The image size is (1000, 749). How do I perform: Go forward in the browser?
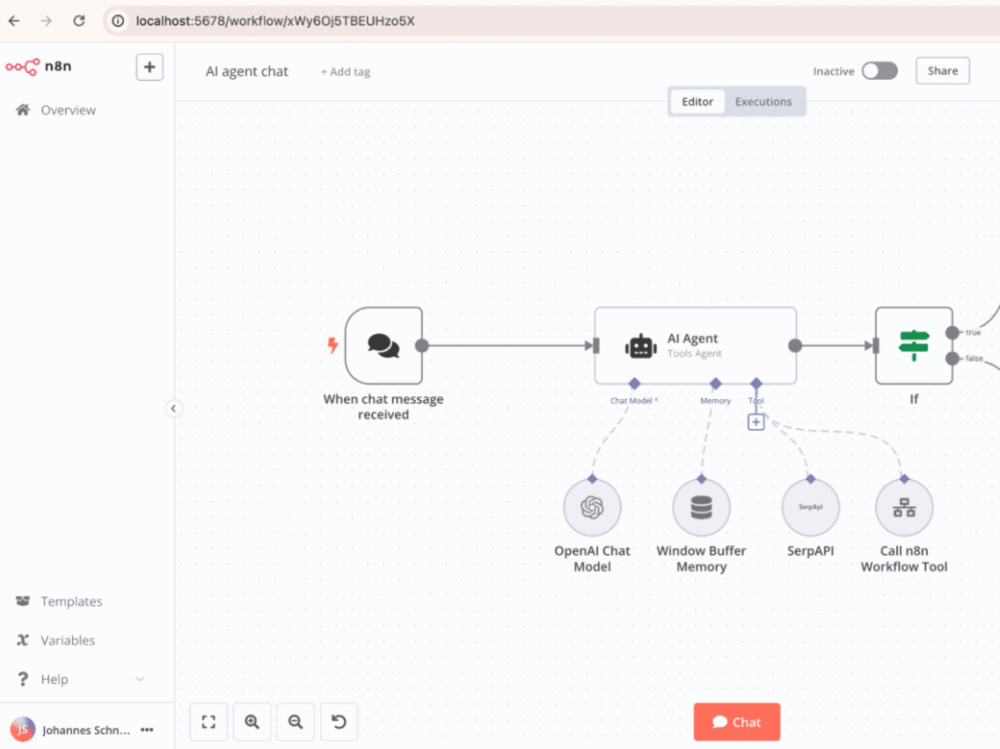[x=46, y=21]
